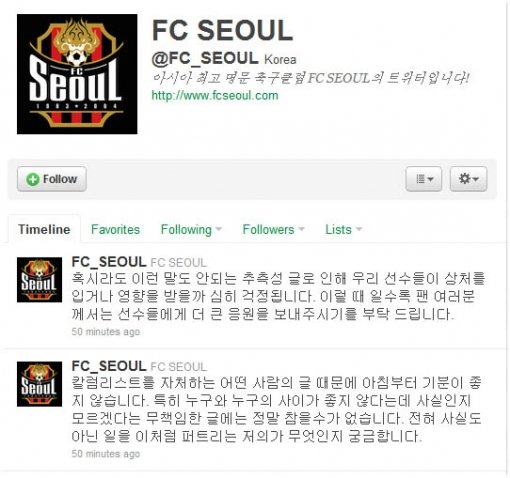Click the green plus Follow icon
510x478 pixels.
click(x=33, y=179)
